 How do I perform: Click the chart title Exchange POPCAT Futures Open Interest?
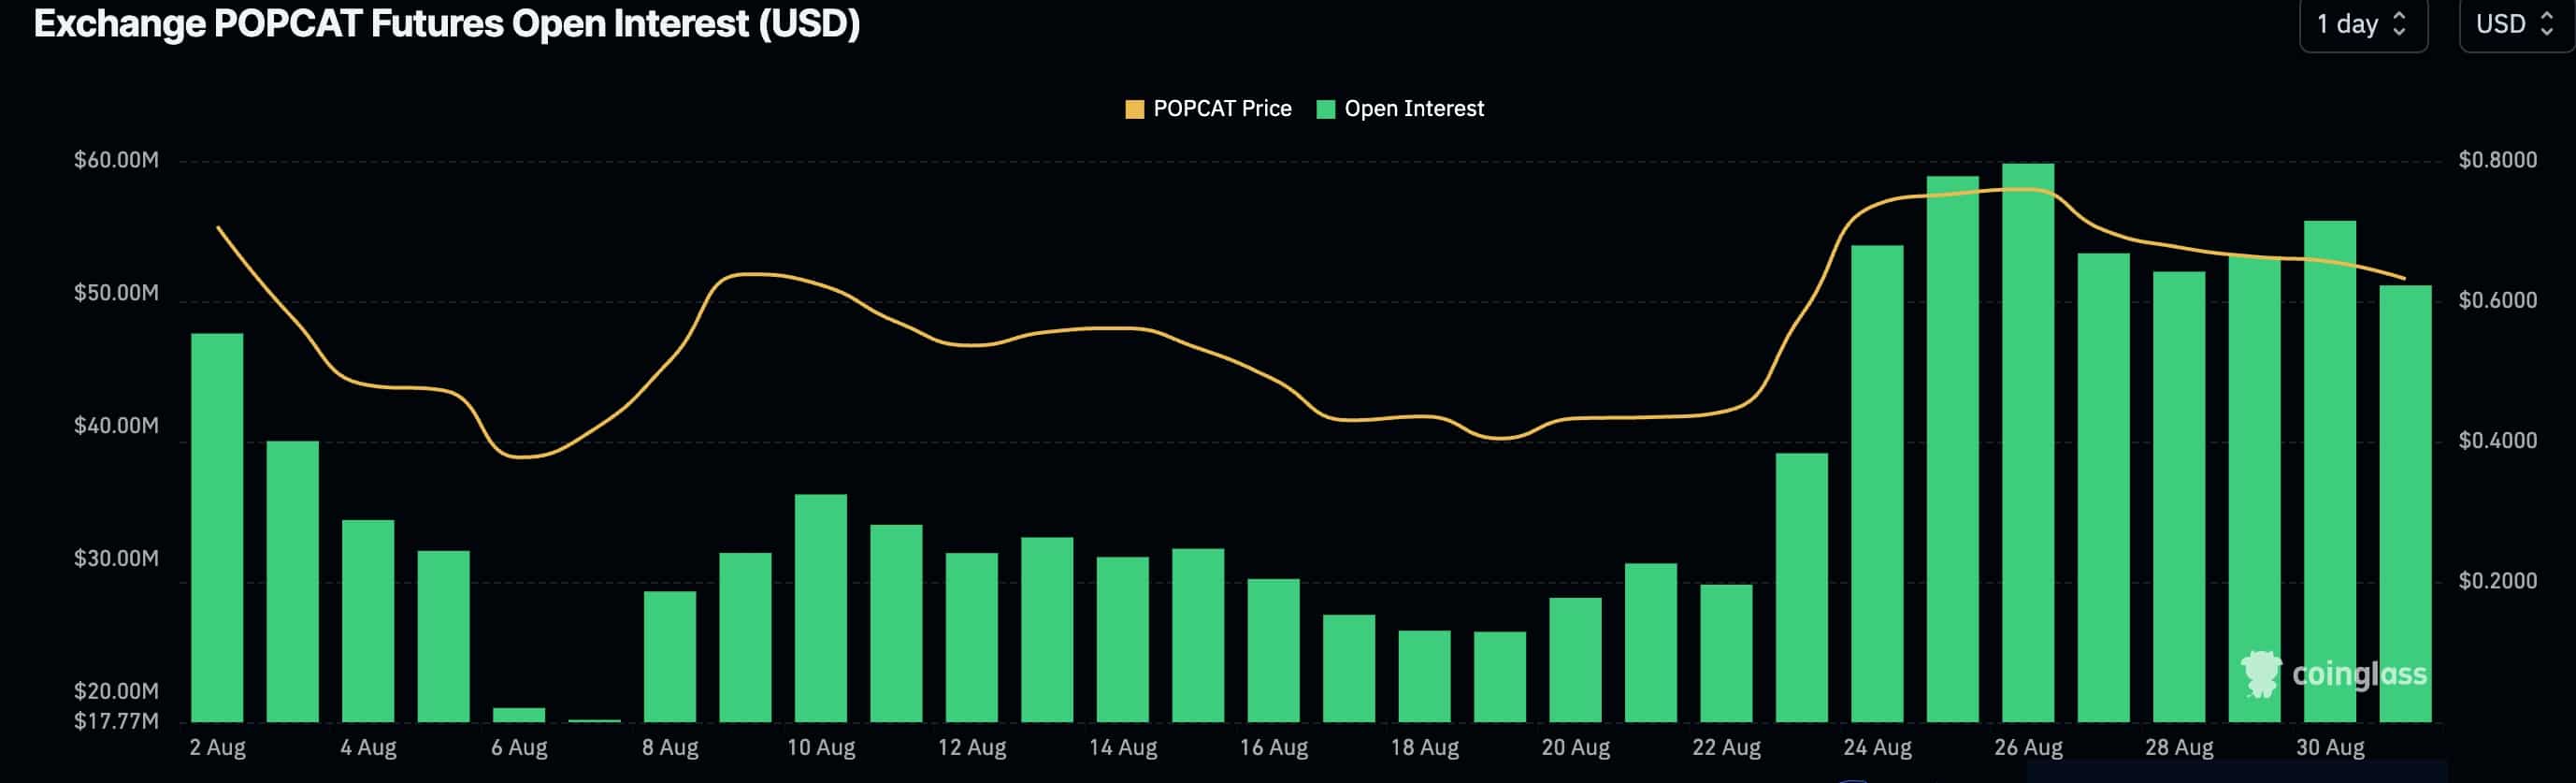click(x=447, y=23)
